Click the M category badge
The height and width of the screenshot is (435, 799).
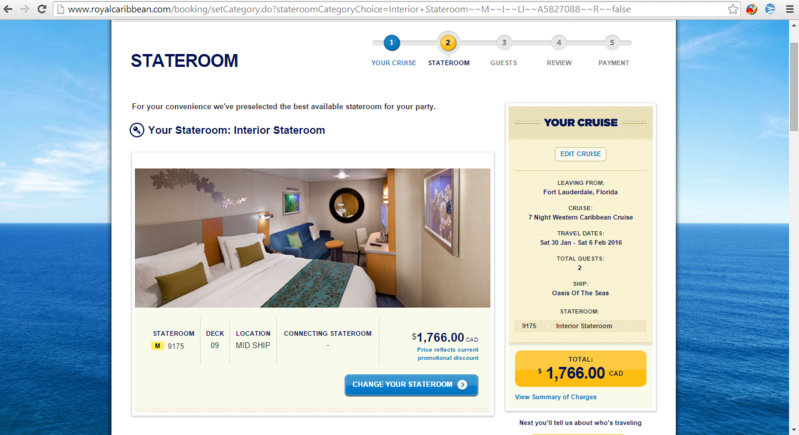[x=157, y=346]
